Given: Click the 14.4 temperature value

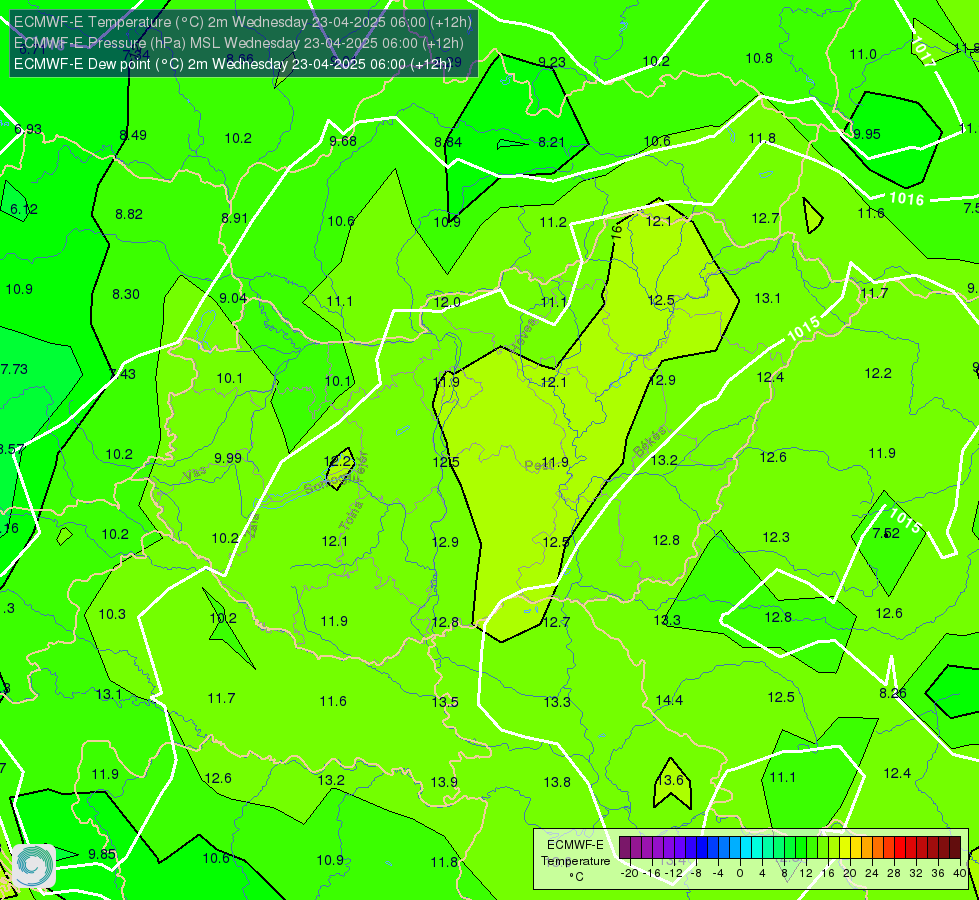Looking at the screenshot, I should point(669,700).
